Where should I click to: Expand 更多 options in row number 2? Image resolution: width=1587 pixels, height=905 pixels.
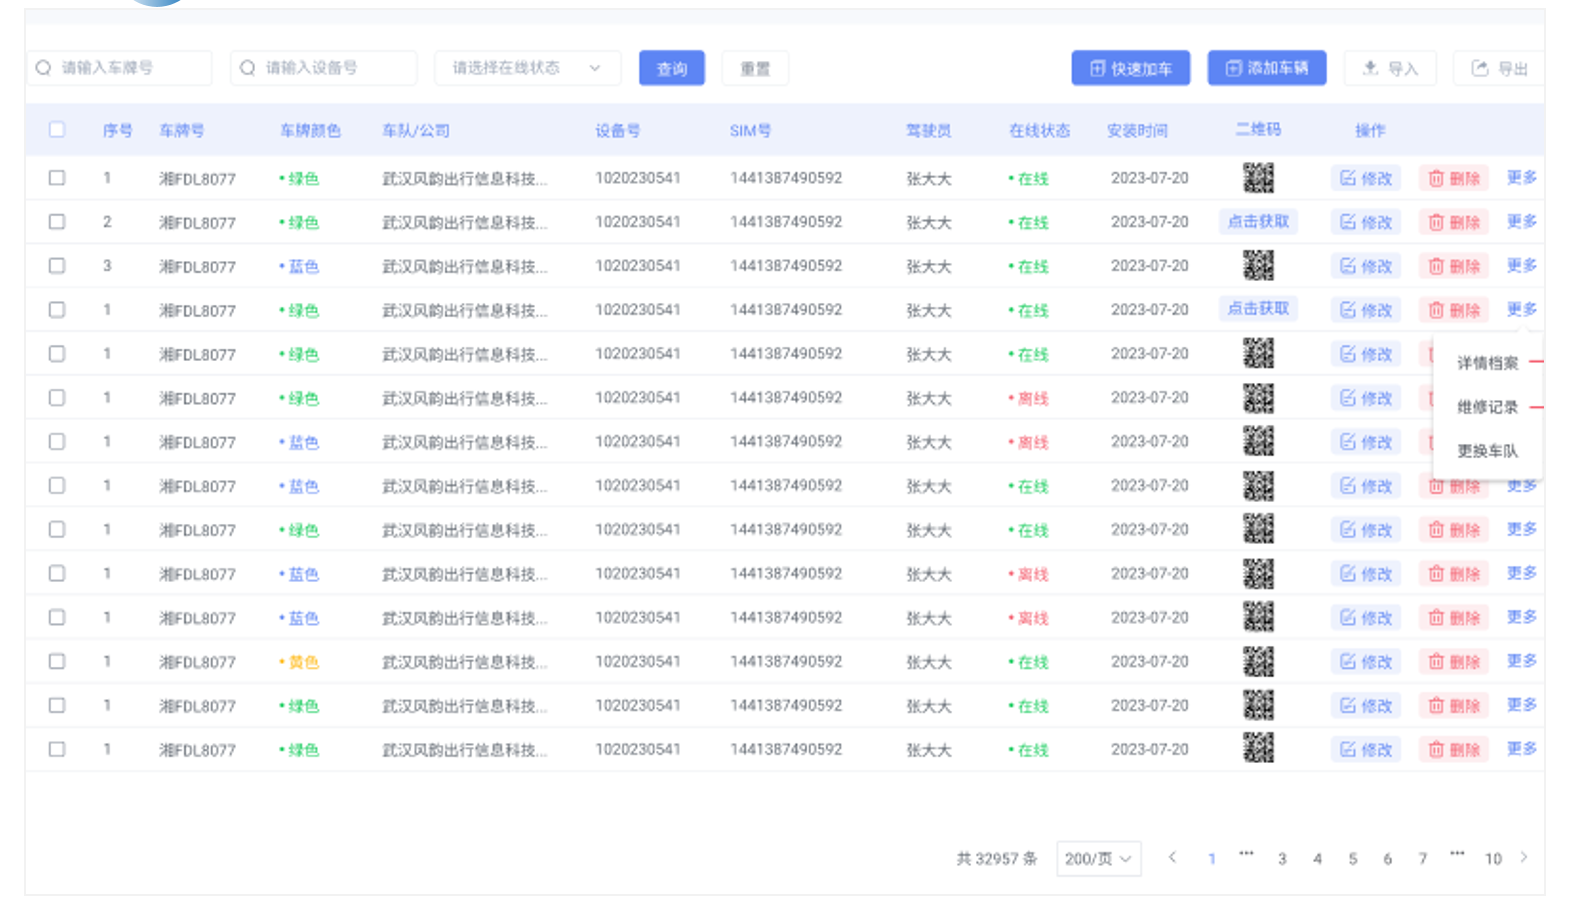[x=1522, y=222]
